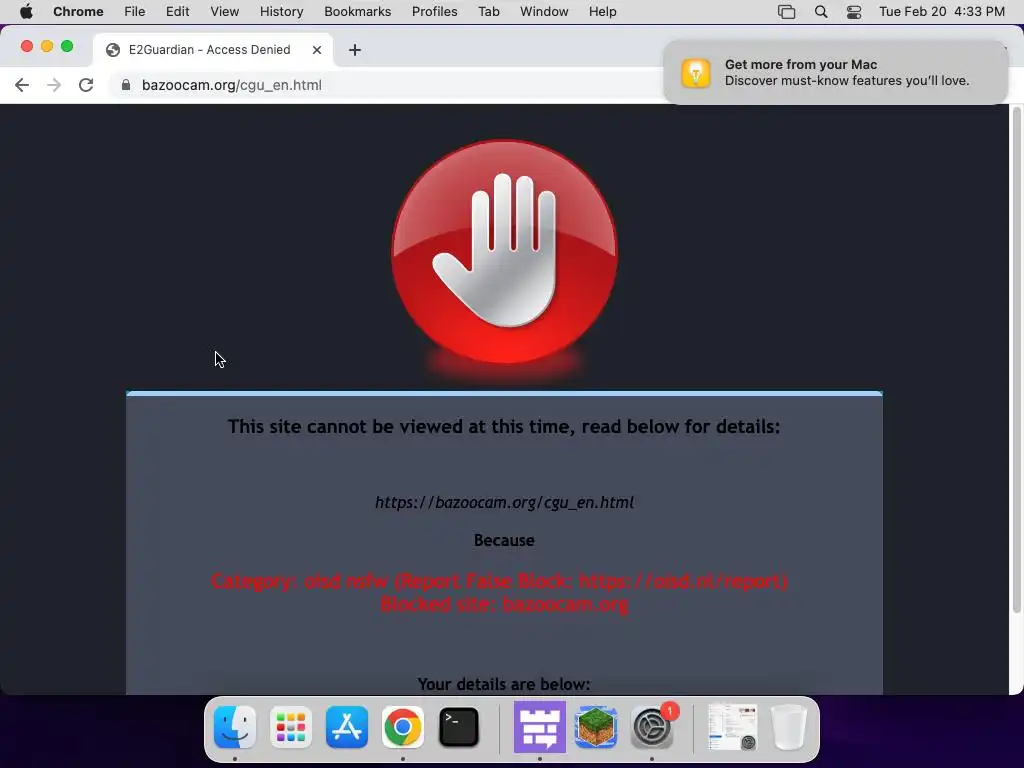Viewport: 1024px width, 768px height.
Task: Click the "Because" label
Action: tap(504, 540)
